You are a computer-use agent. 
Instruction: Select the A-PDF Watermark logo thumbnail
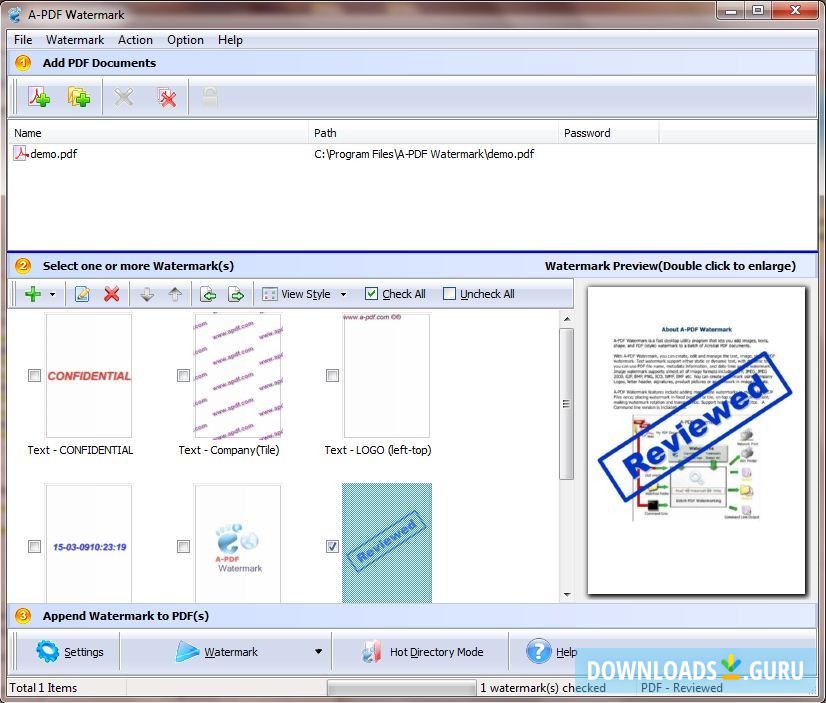238,543
